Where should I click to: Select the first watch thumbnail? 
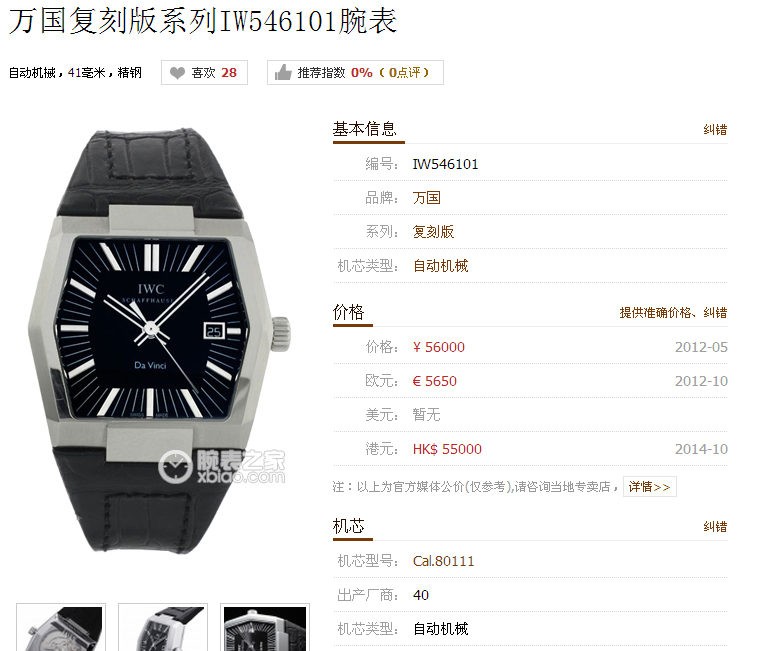point(61,627)
